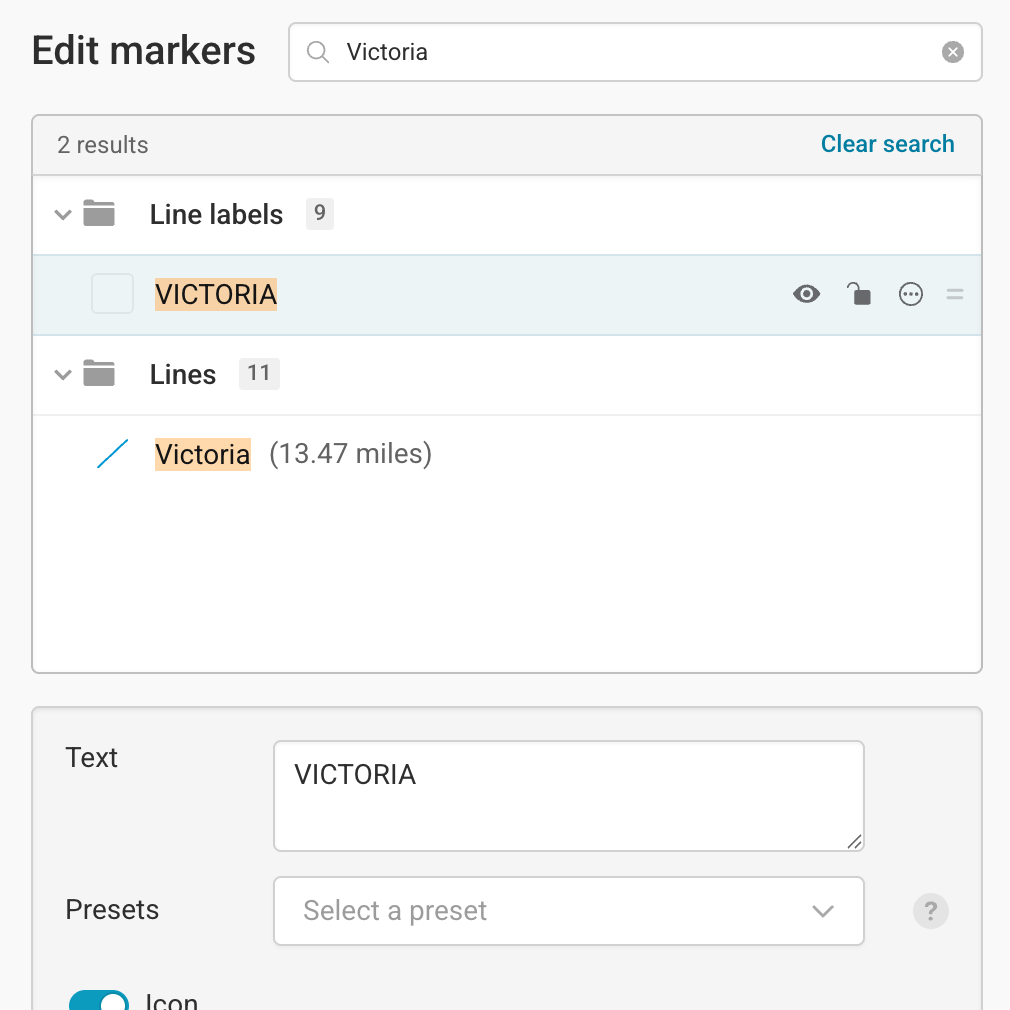
Task: Click the drag handle on the VICTORIA row
Action: [954, 294]
